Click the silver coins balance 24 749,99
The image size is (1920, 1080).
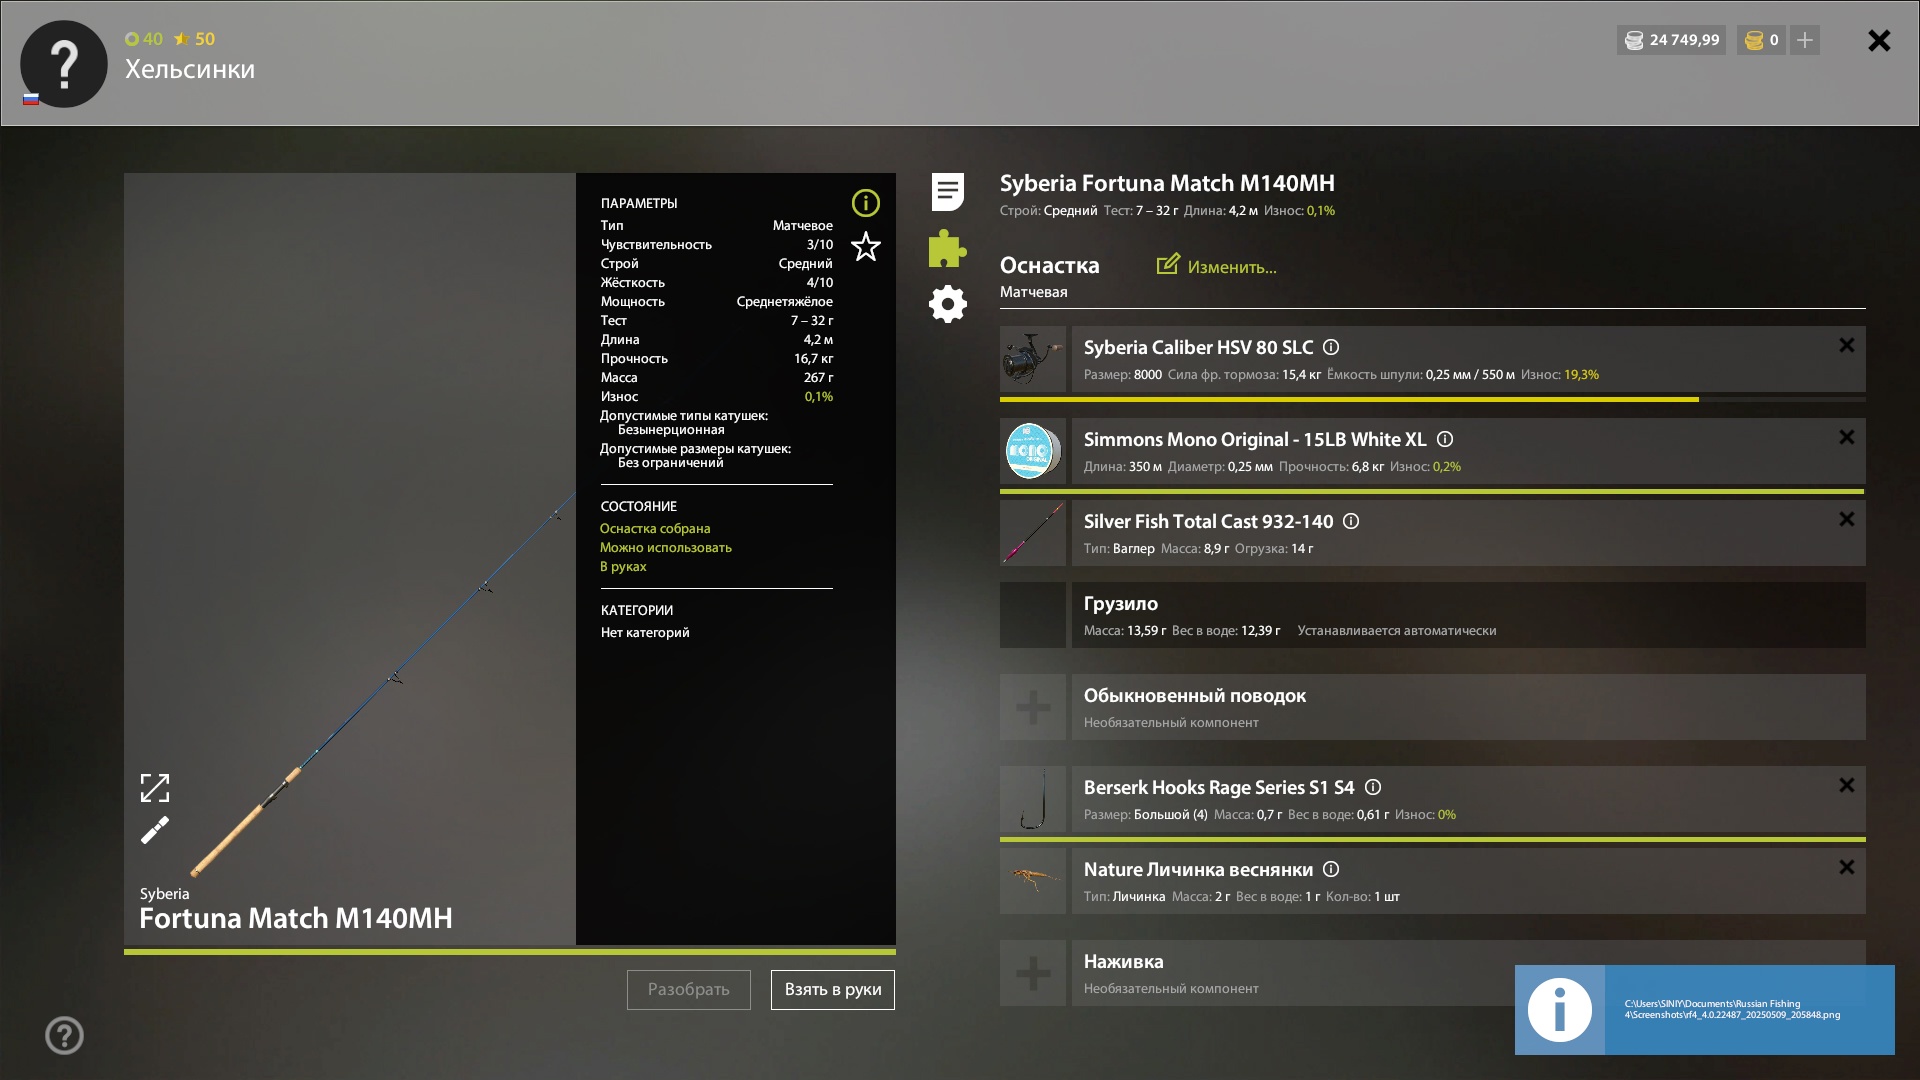[1671, 40]
